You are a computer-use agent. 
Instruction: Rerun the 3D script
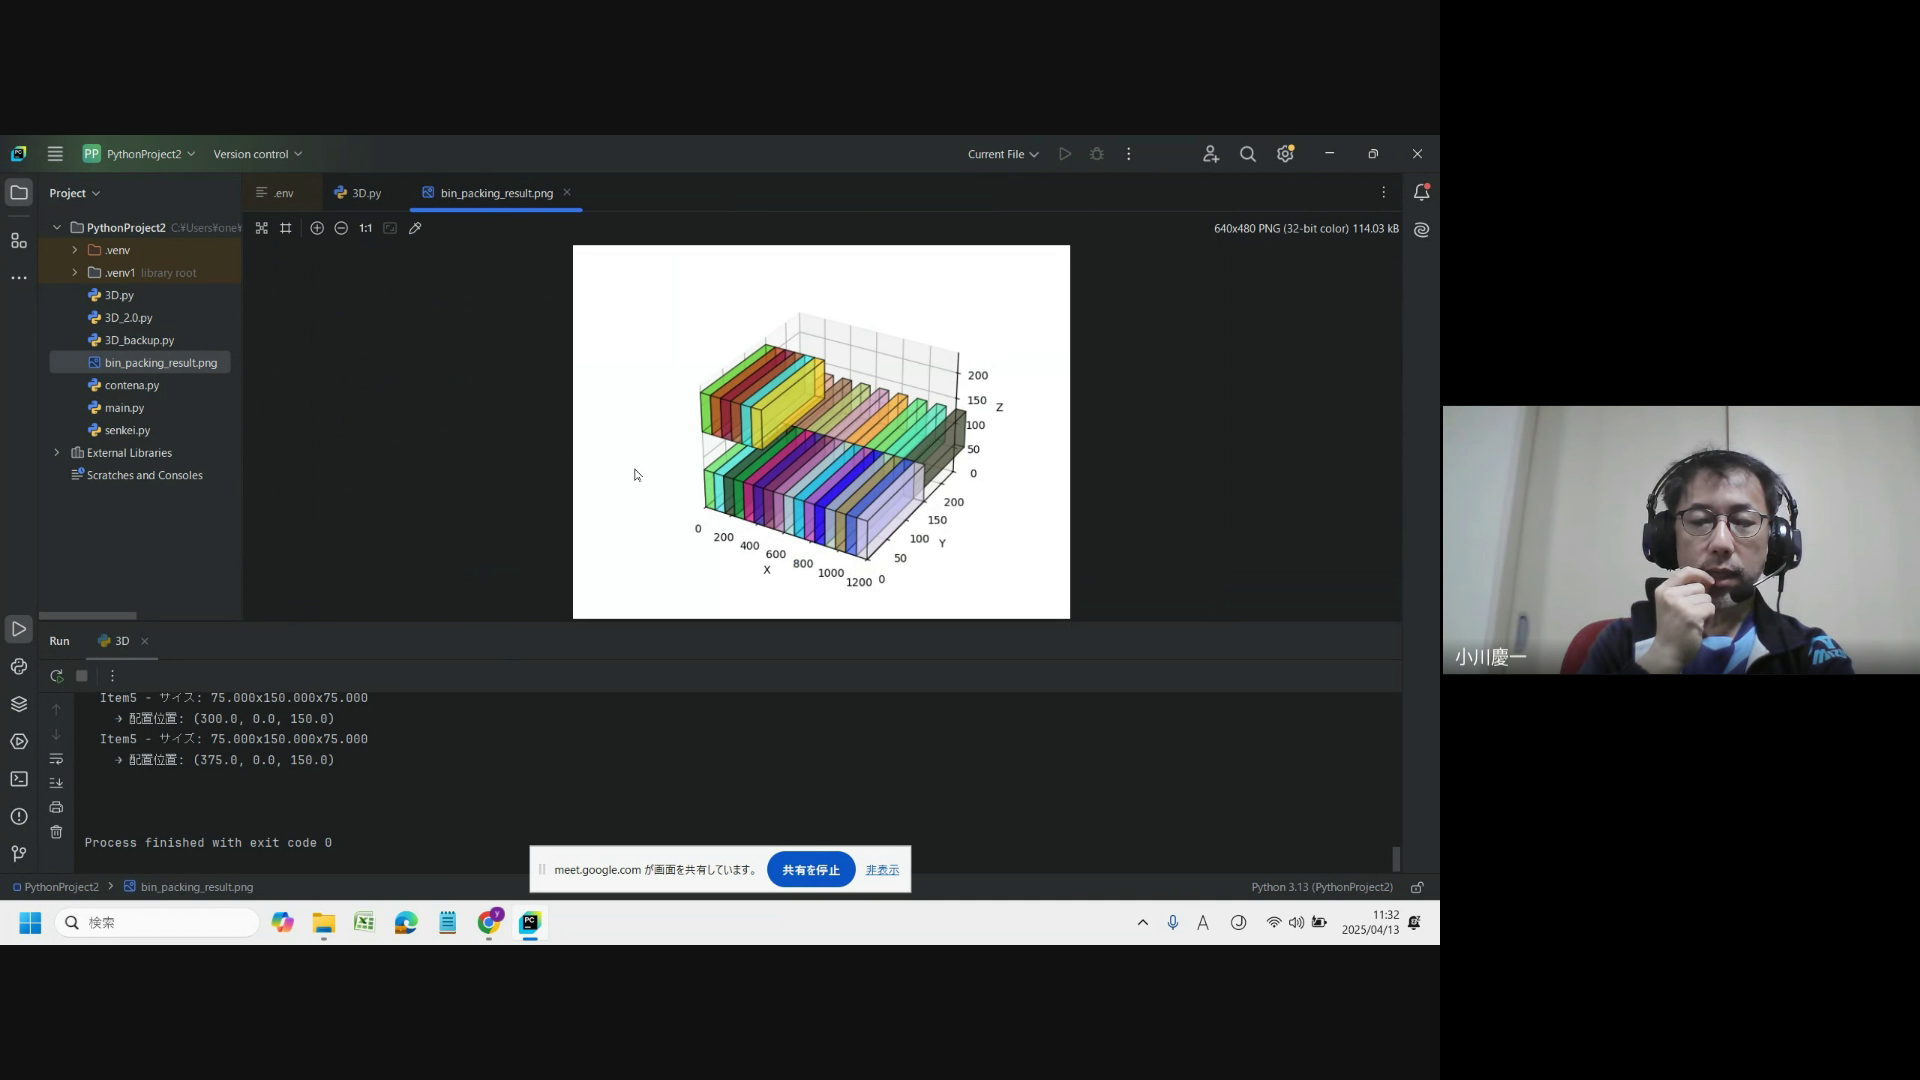point(57,676)
